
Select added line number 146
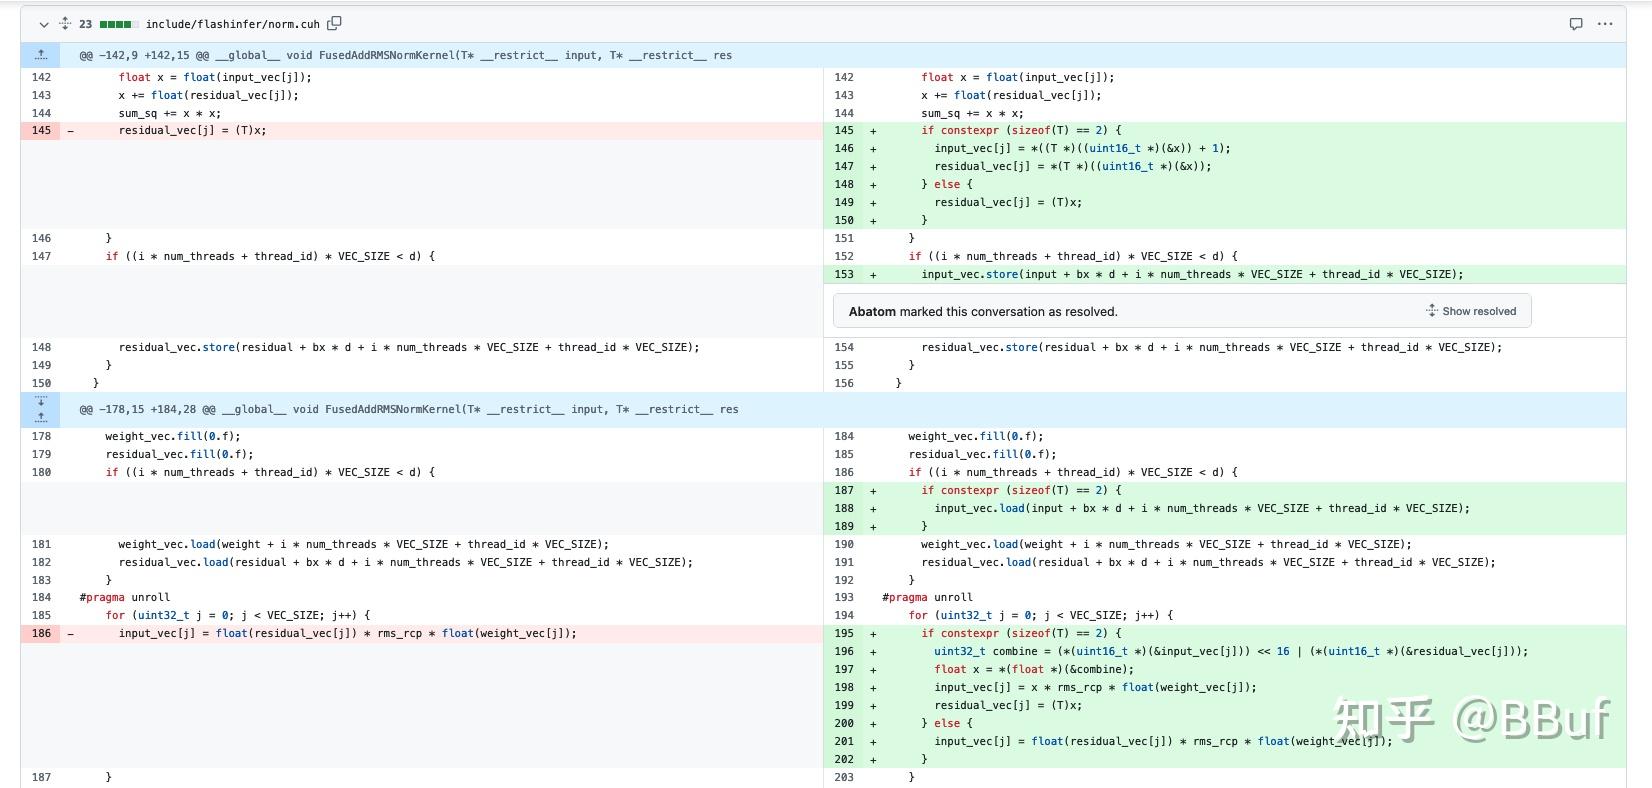[844, 148]
